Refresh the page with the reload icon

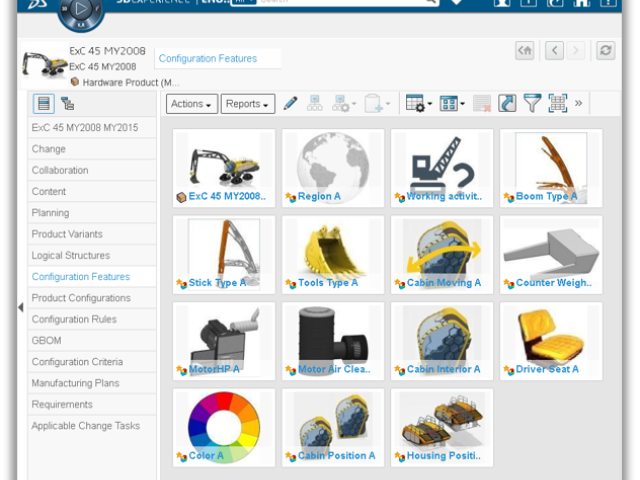coord(605,51)
